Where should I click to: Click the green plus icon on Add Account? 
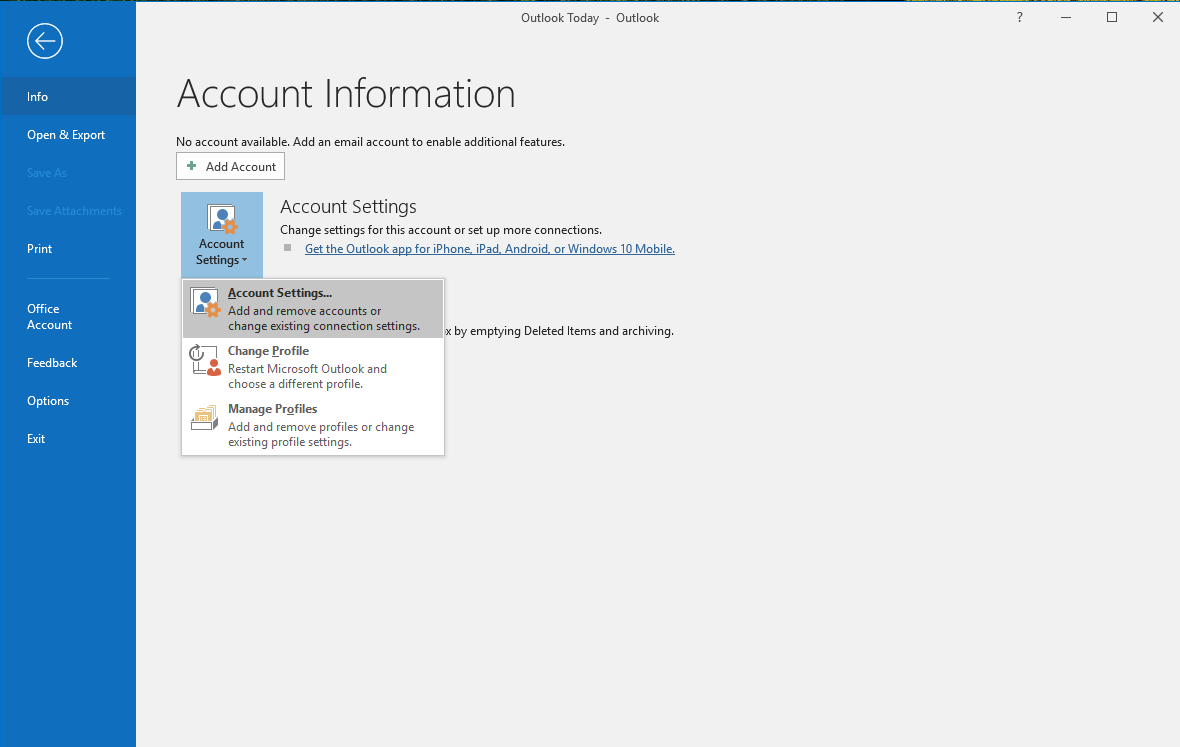click(x=192, y=166)
